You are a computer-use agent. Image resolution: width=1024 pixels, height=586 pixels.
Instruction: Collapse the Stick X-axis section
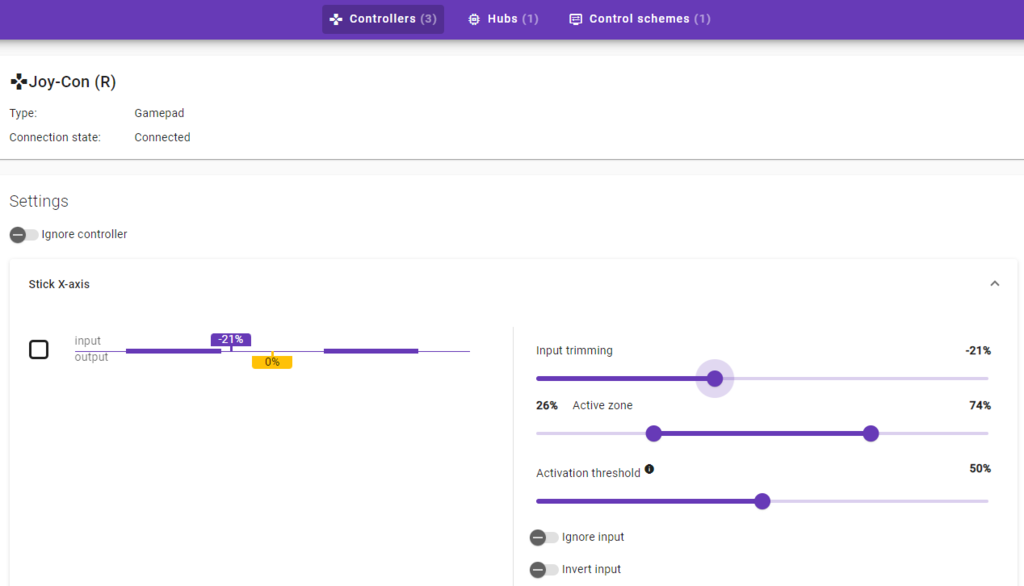tap(995, 283)
